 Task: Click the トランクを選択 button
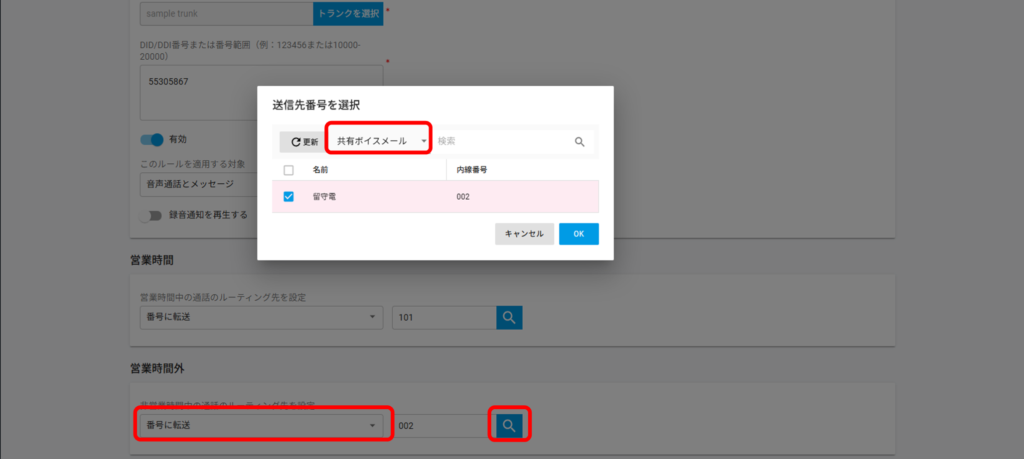pyautogui.click(x=348, y=14)
